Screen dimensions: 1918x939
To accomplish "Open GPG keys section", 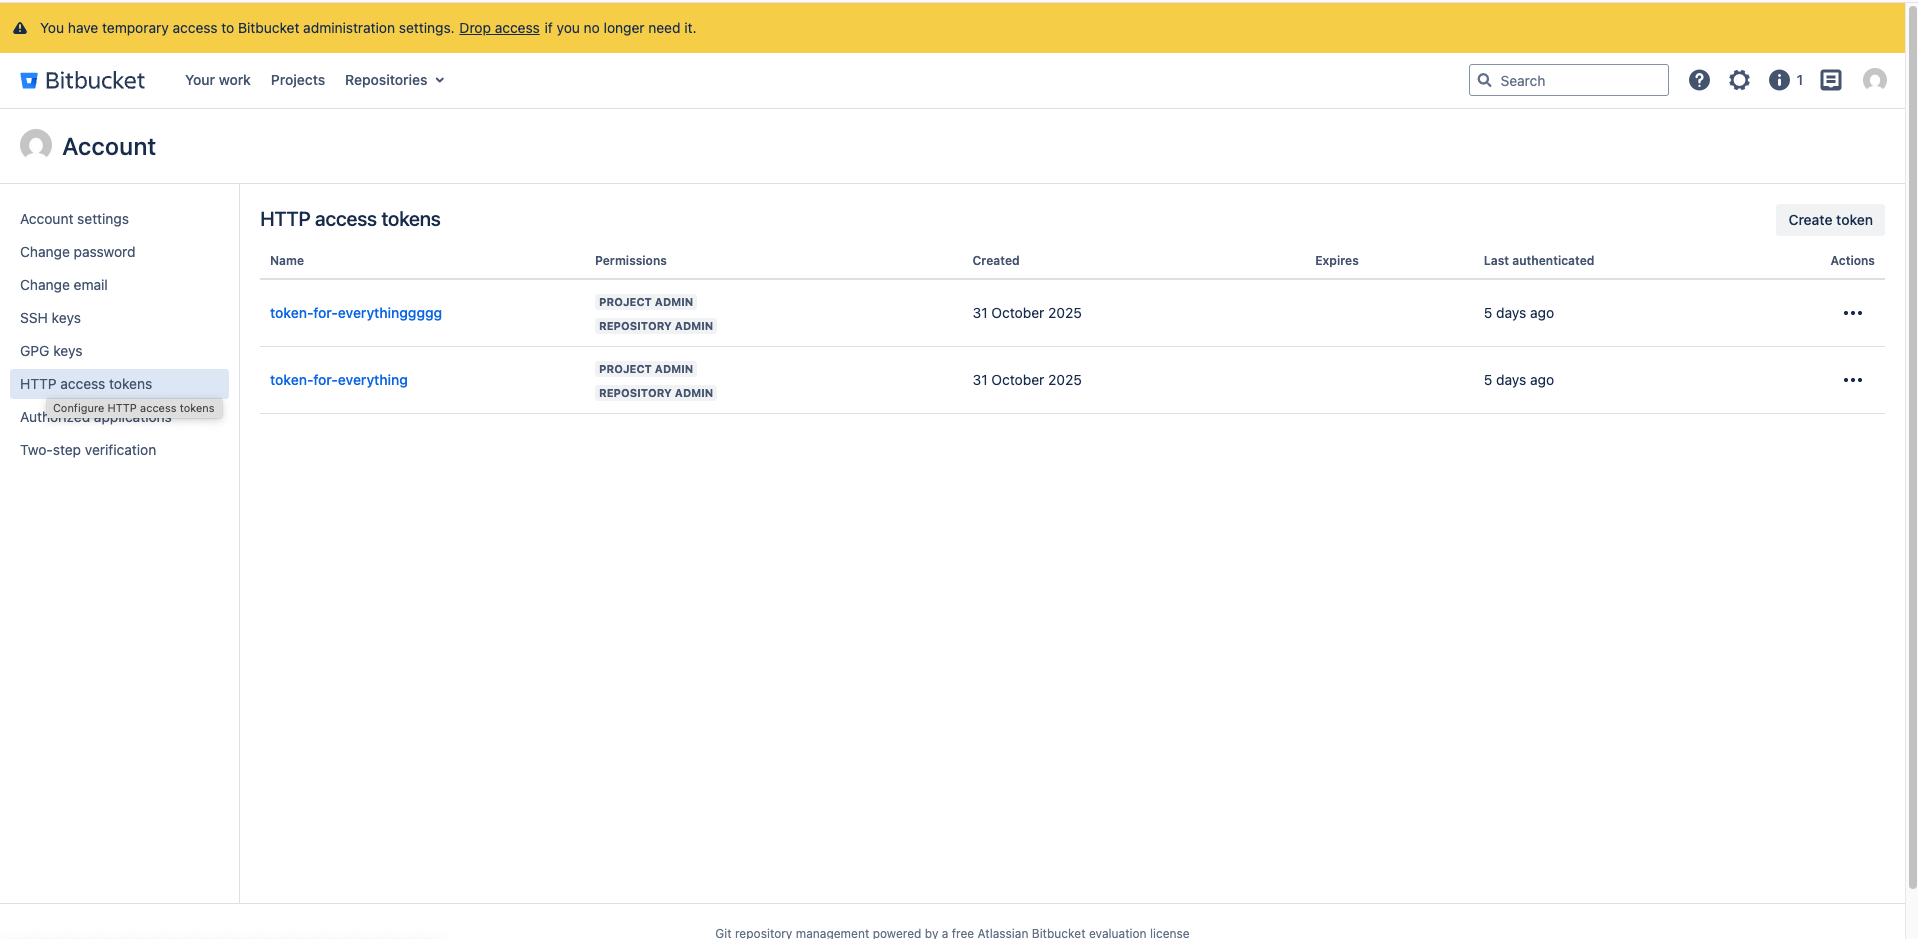I will (x=51, y=351).
